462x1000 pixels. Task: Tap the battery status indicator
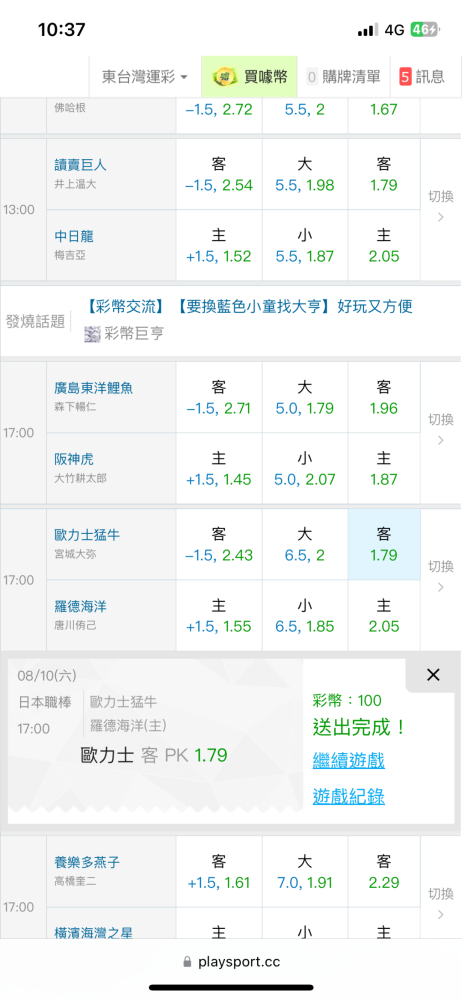[x=424, y=30]
